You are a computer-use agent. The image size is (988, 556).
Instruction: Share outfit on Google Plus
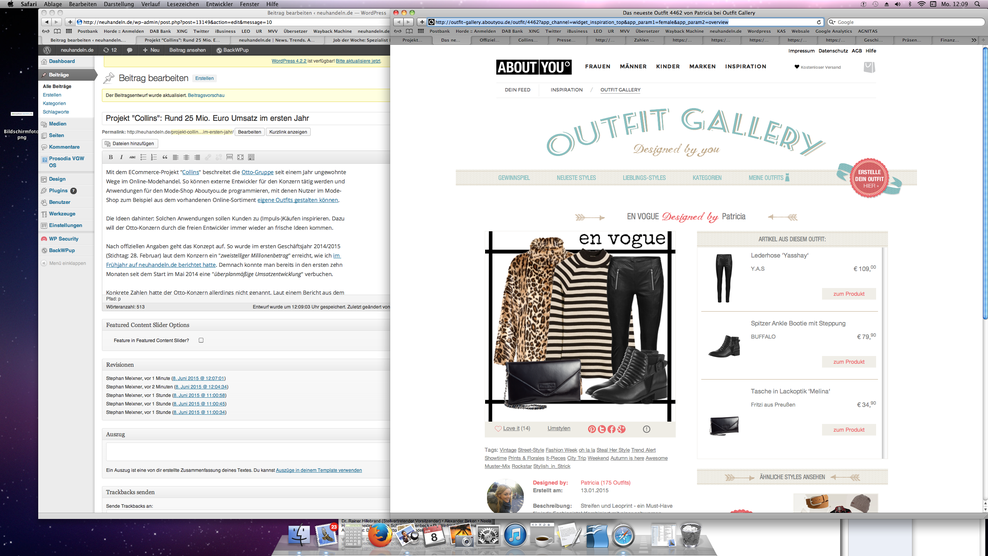(x=621, y=429)
